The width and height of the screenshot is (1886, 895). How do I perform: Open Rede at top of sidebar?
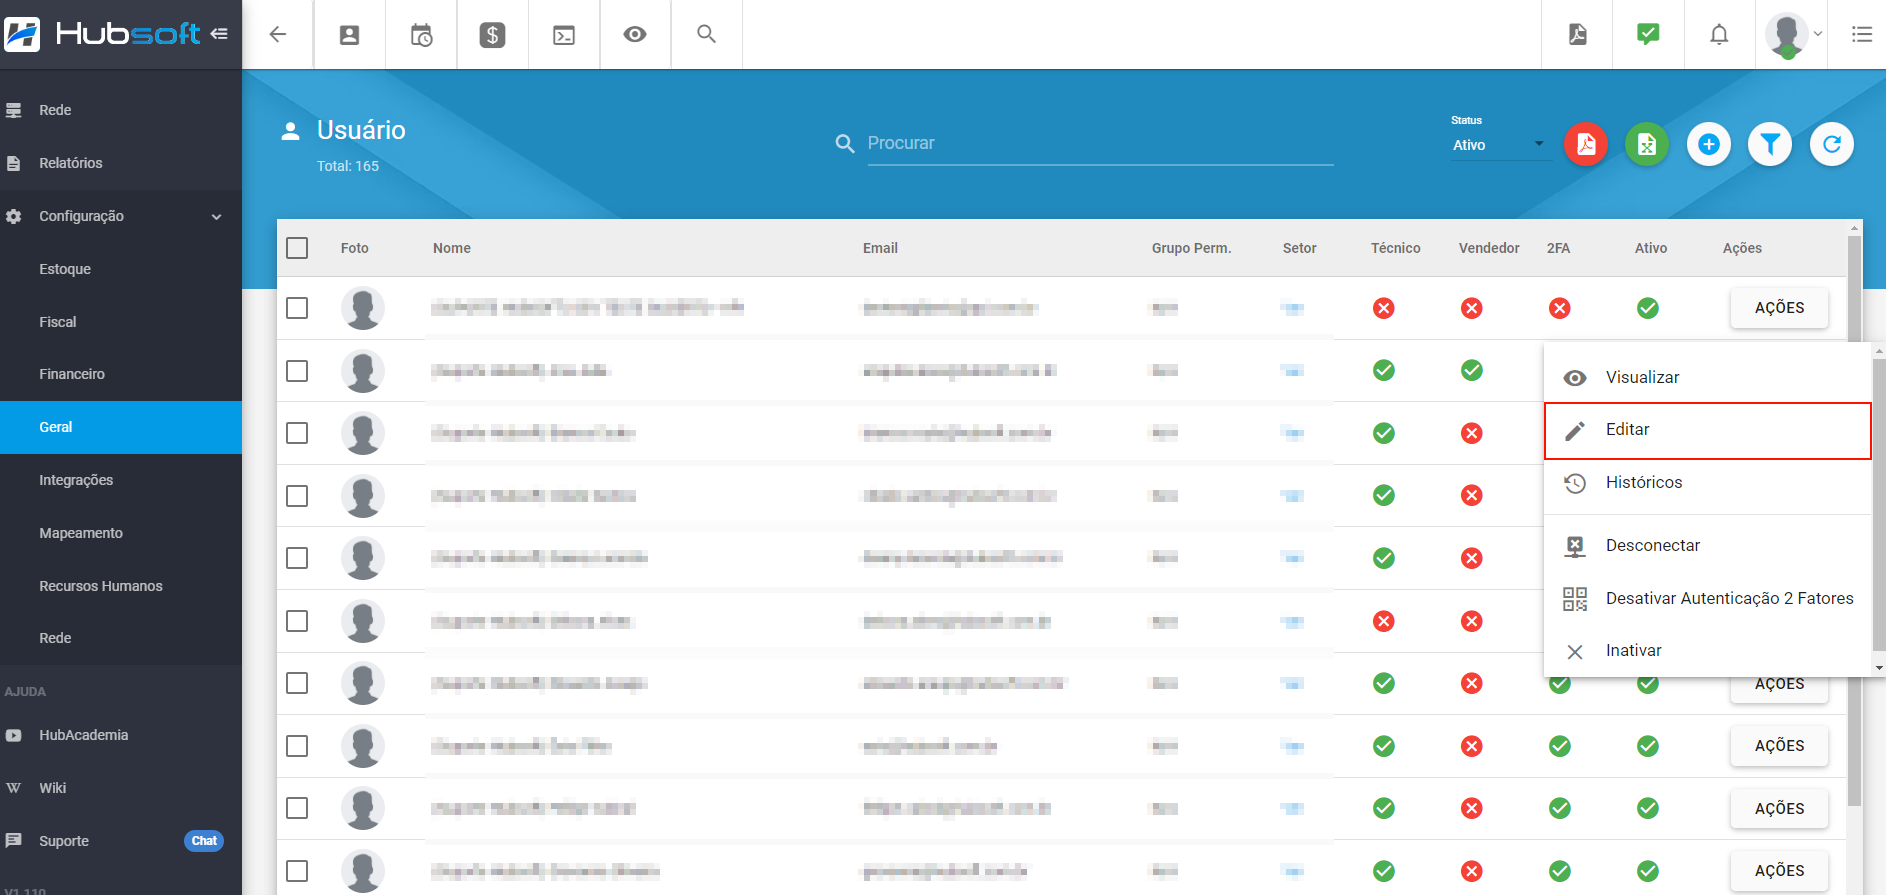tap(121, 110)
